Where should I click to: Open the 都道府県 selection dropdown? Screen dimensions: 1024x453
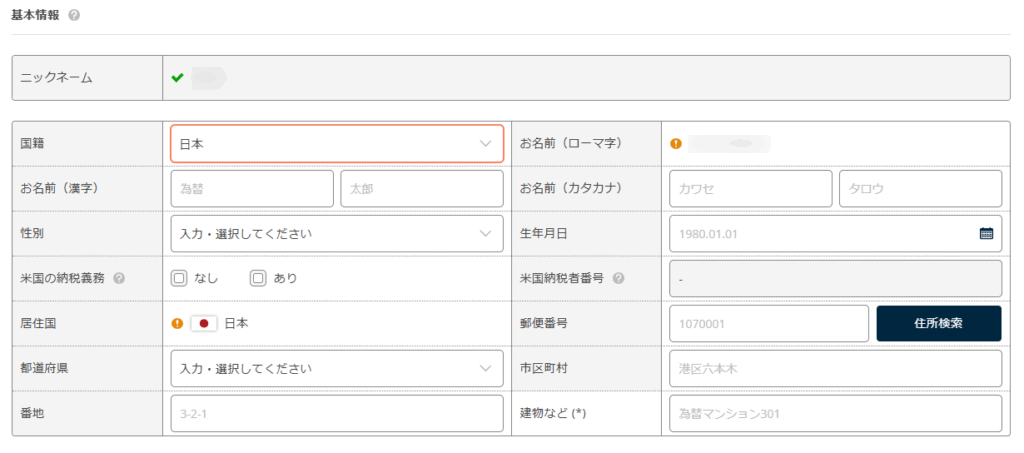point(337,368)
